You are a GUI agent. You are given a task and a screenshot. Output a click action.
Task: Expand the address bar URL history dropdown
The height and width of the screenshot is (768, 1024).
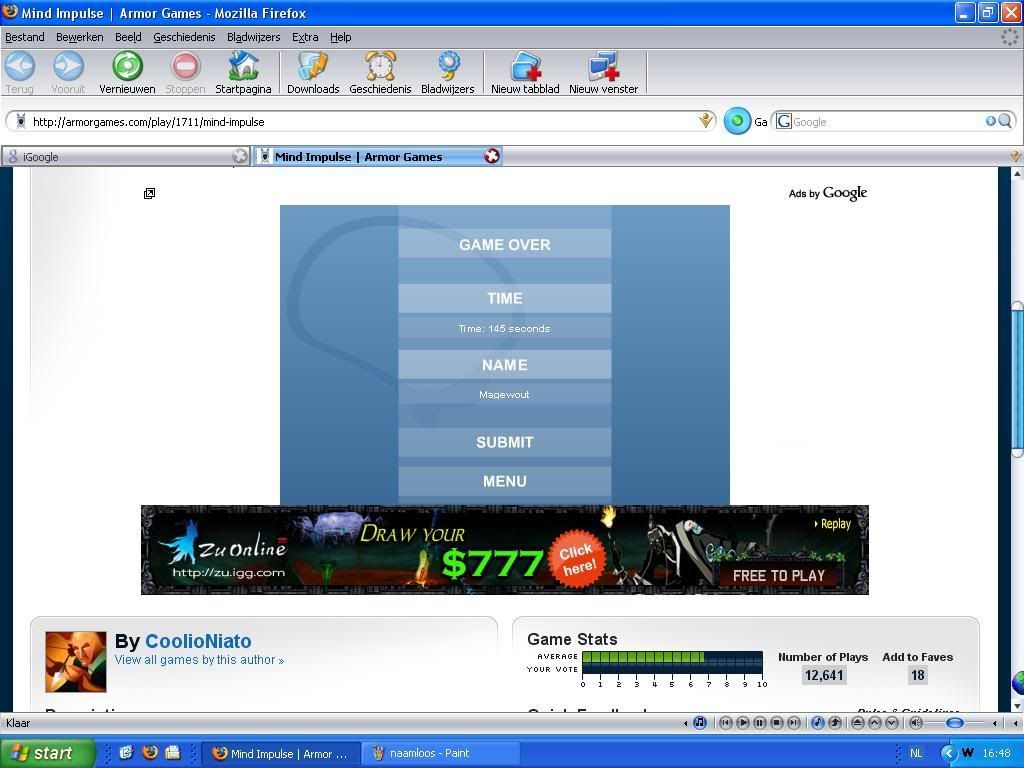click(706, 121)
